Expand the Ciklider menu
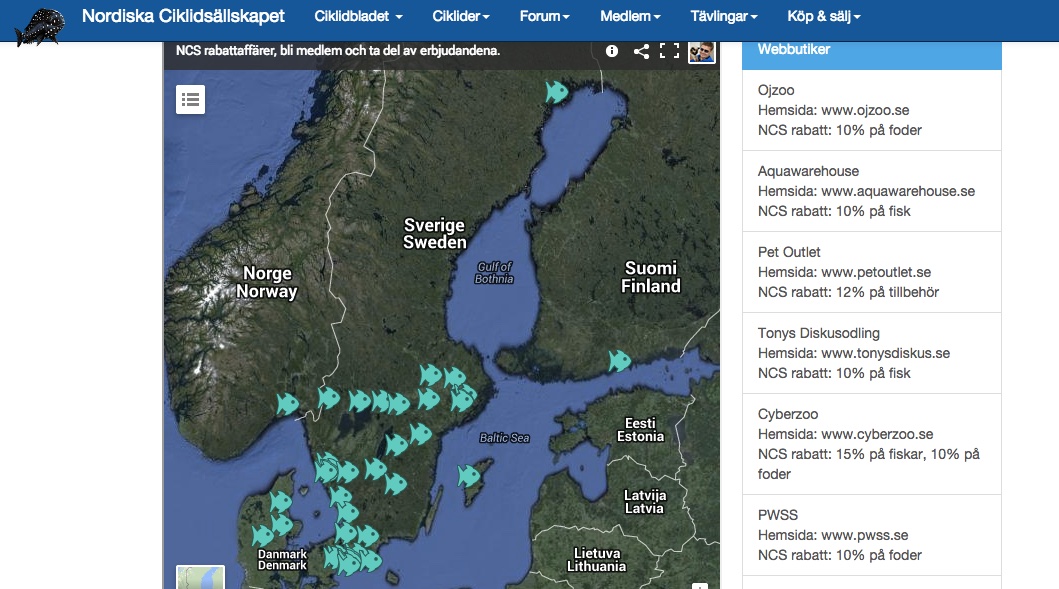This screenshot has height=589, width=1059. 461,16
